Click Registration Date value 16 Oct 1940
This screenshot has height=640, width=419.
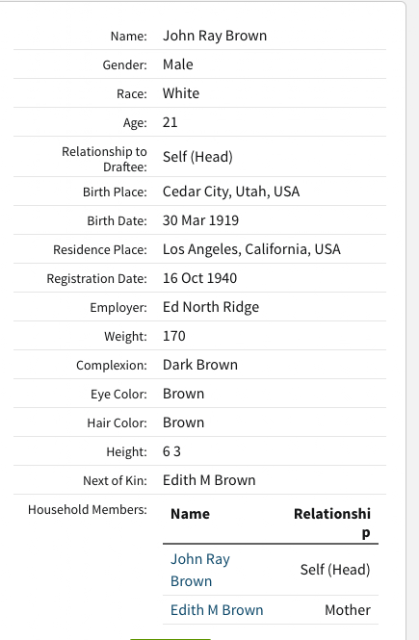click(200, 278)
